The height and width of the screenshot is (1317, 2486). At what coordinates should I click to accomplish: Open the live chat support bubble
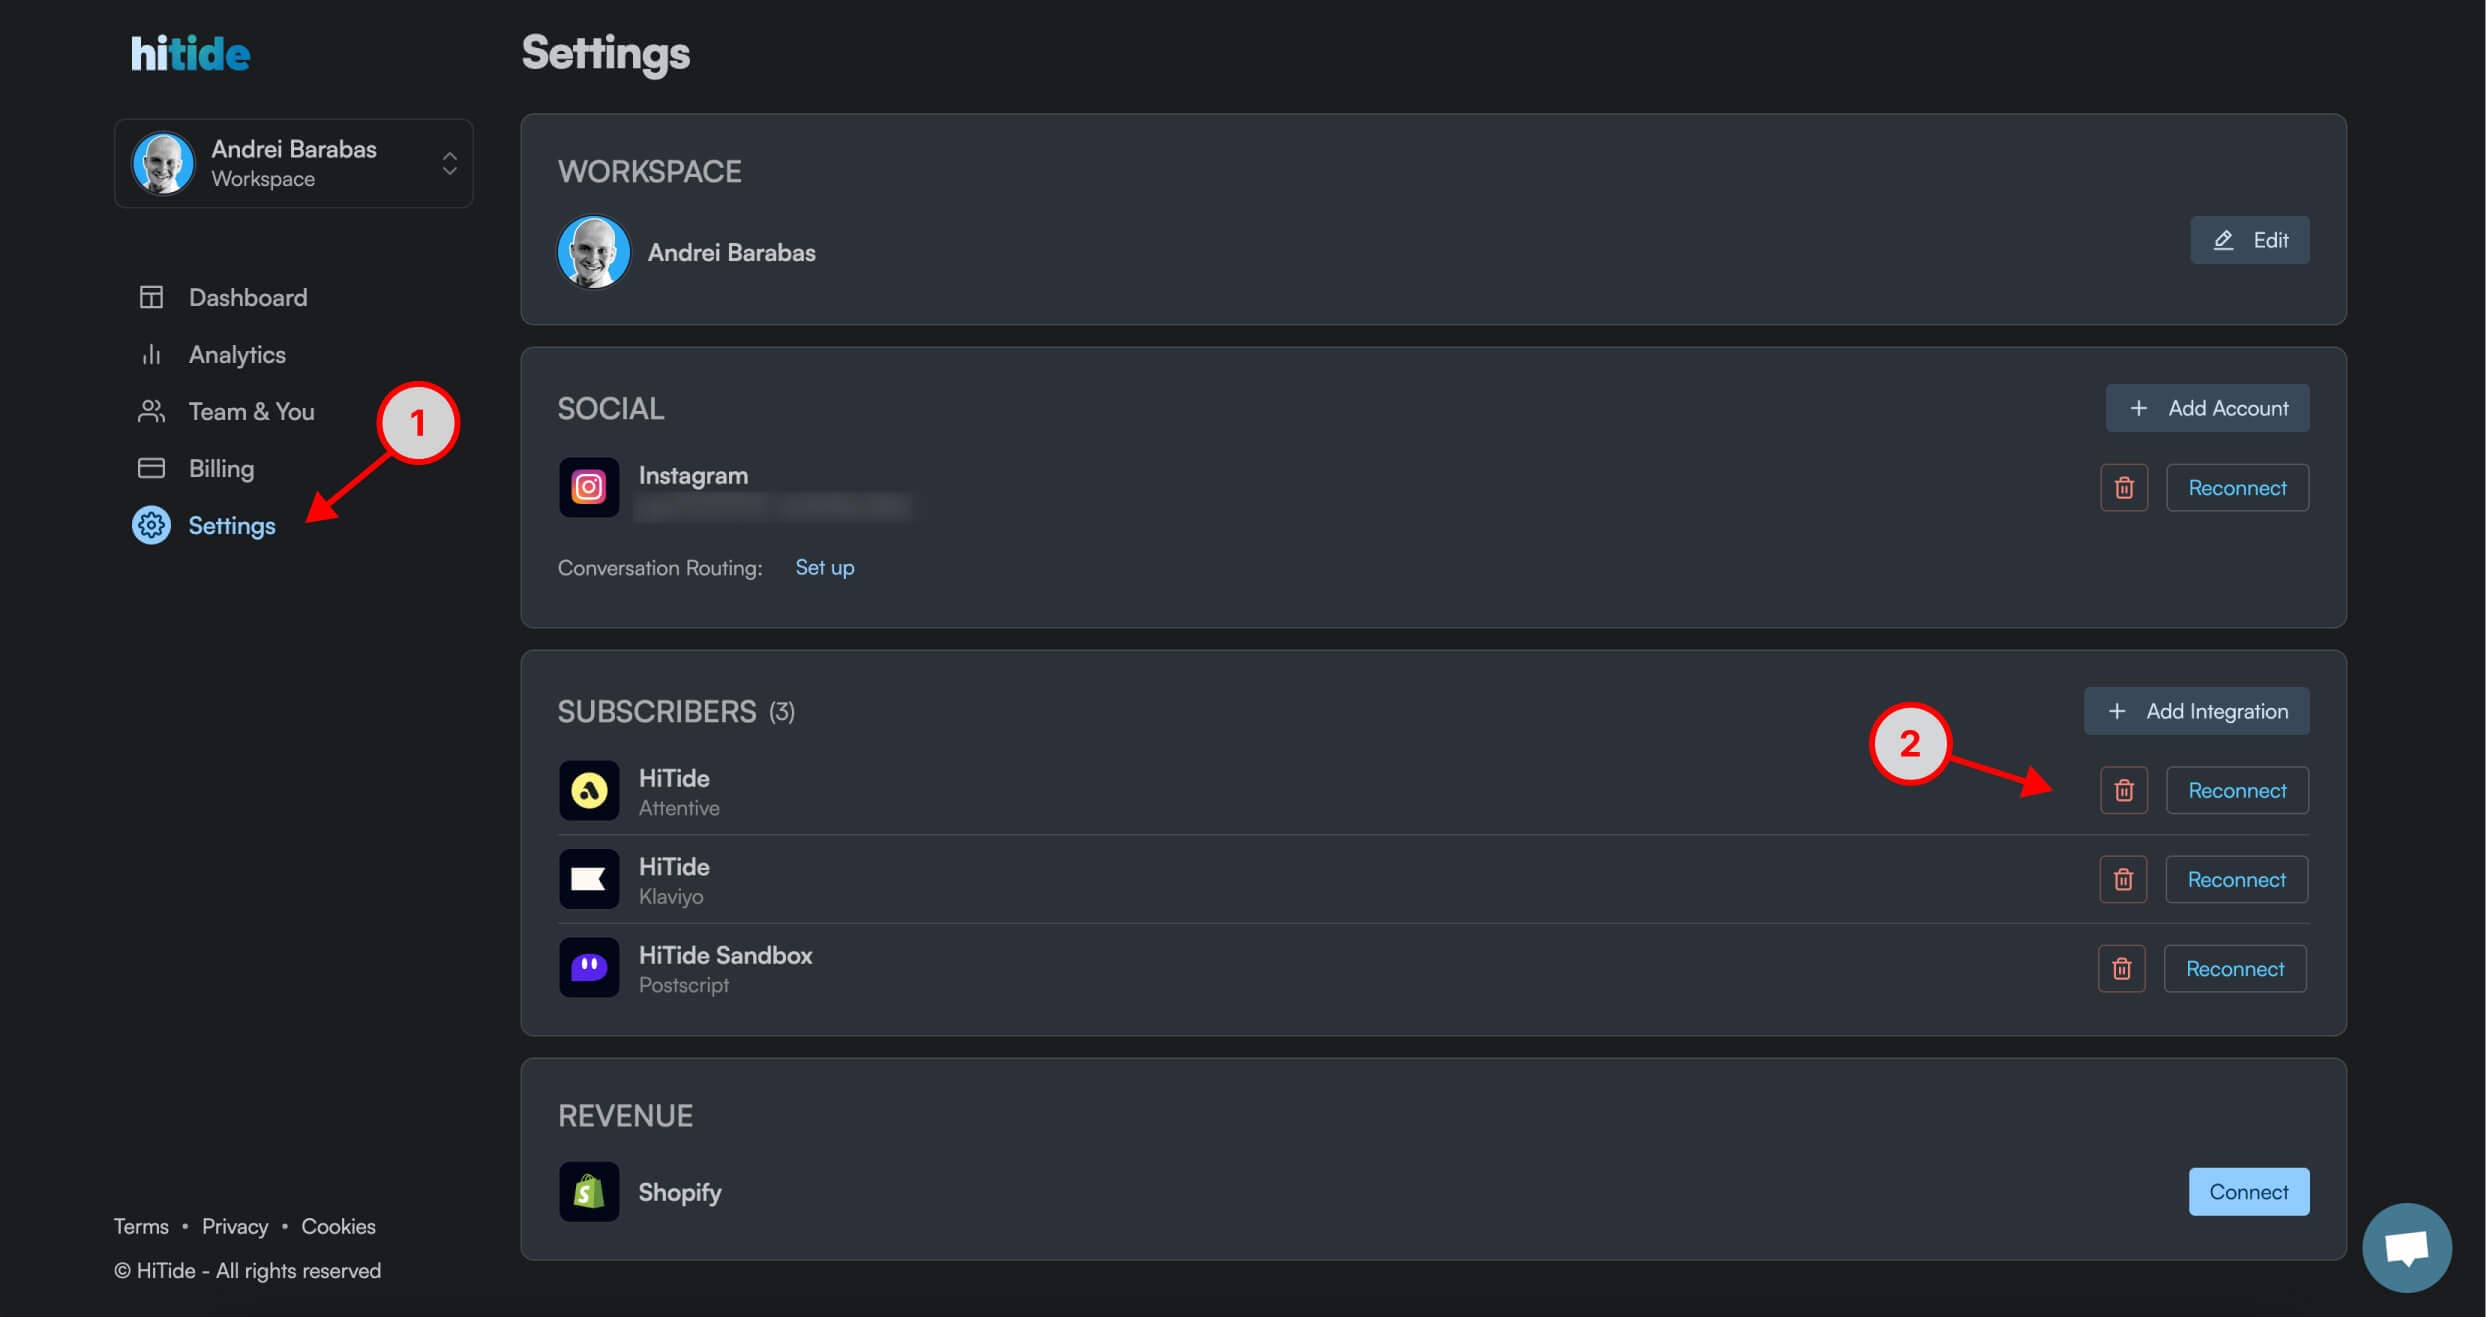(x=2406, y=1247)
